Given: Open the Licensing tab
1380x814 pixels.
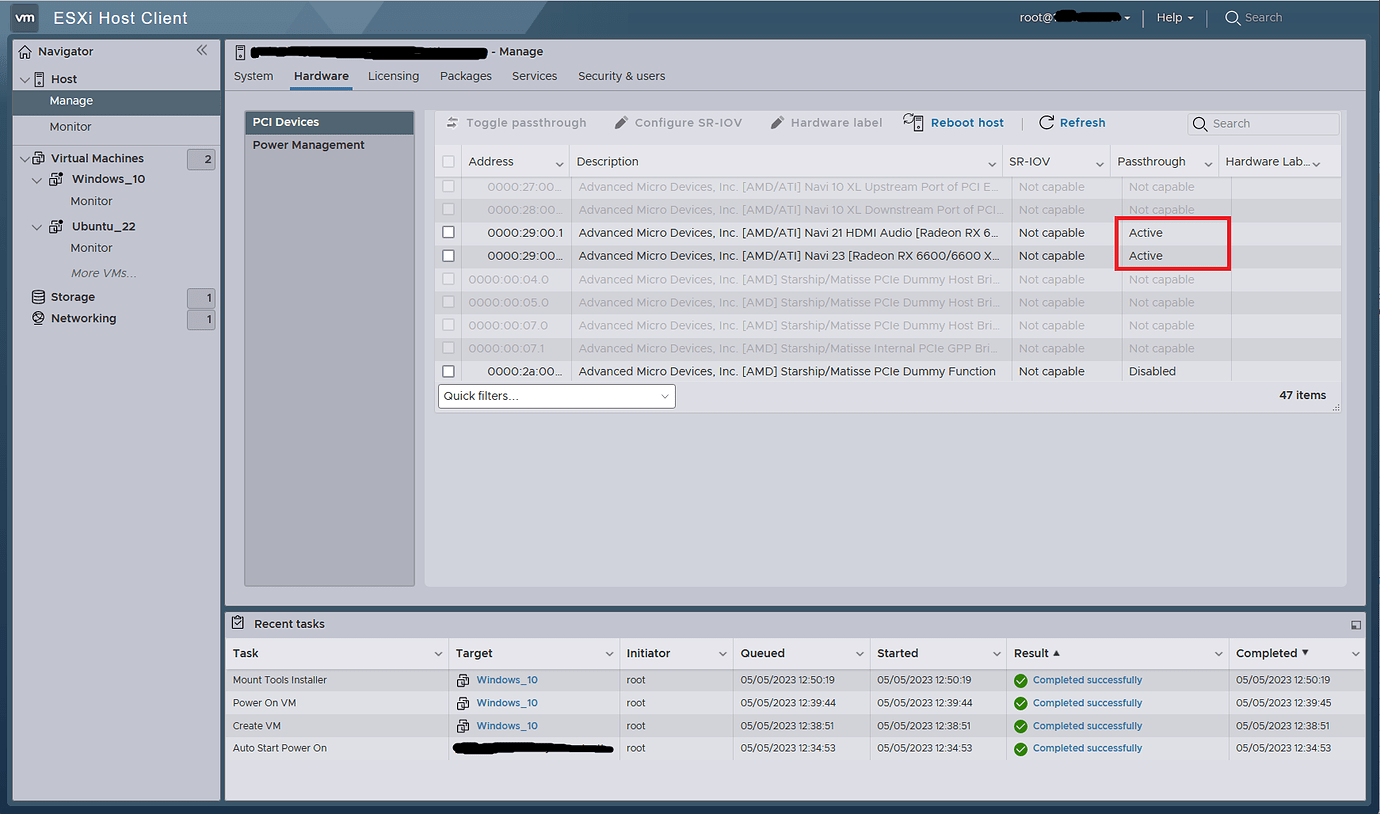Looking at the screenshot, I should coord(393,76).
